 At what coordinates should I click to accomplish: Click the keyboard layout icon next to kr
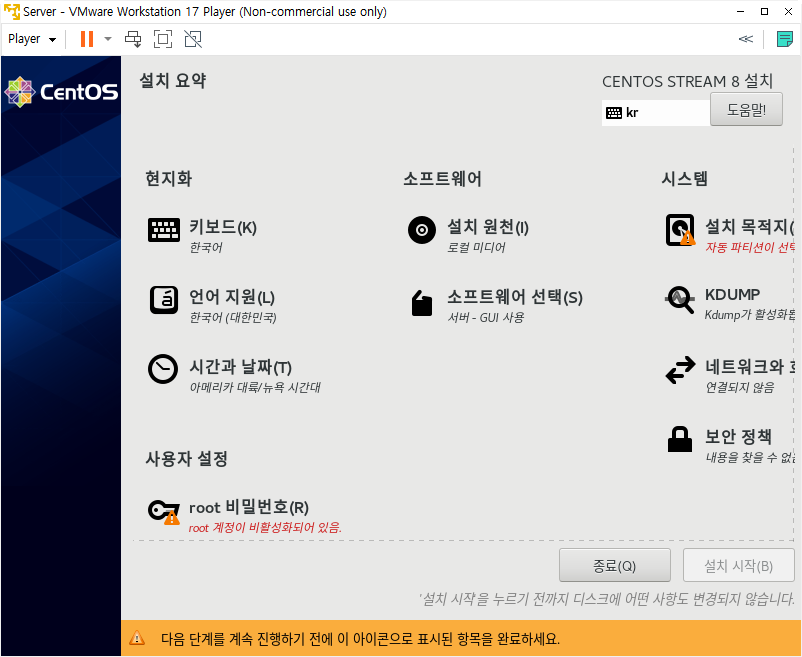614,113
